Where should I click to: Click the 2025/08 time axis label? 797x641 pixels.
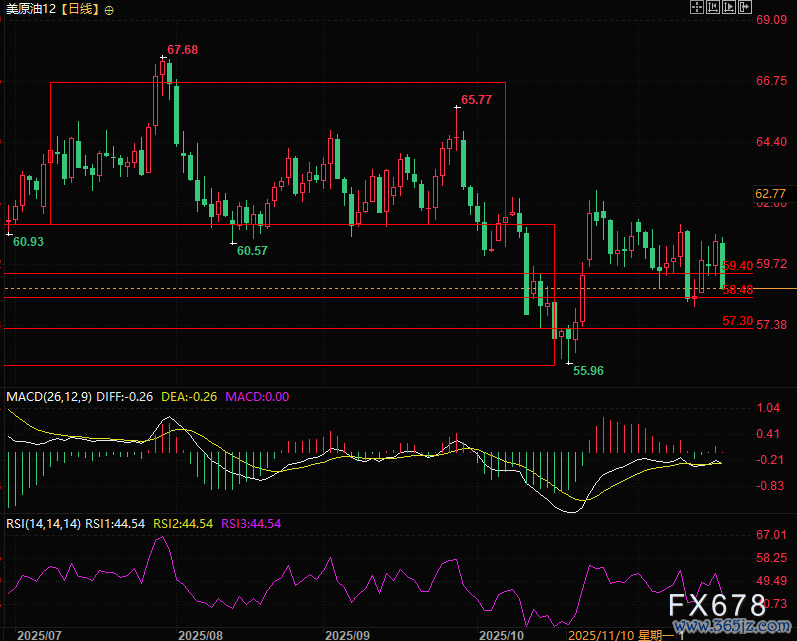199,634
